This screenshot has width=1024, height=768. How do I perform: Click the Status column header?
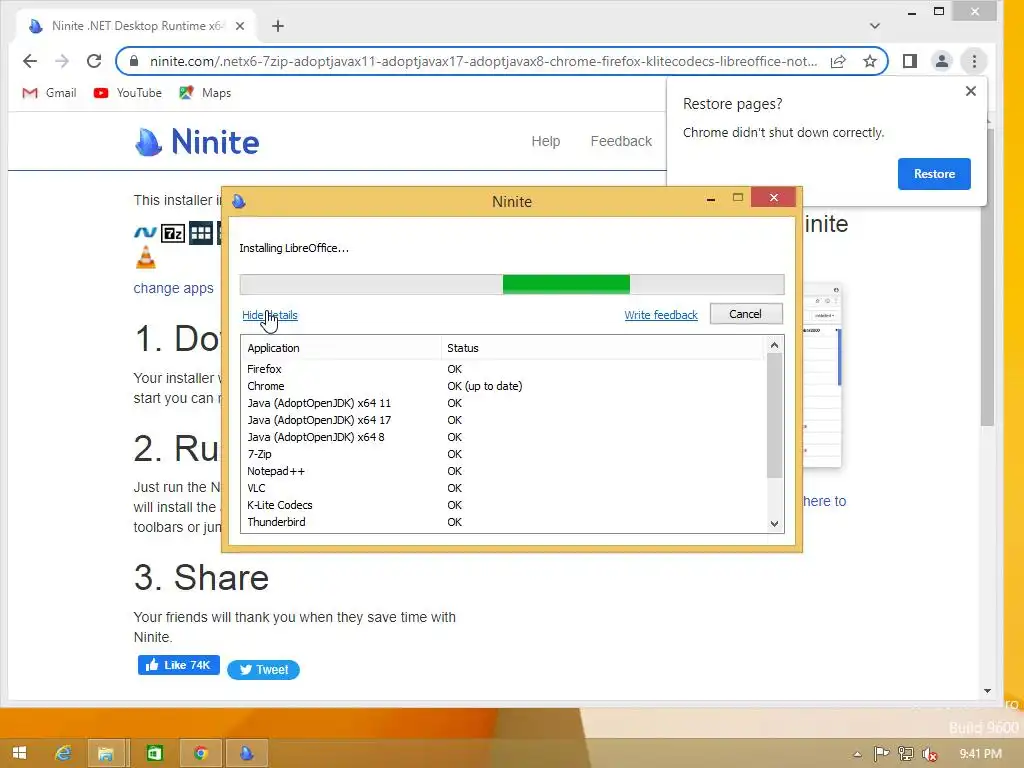tap(602, 348)
